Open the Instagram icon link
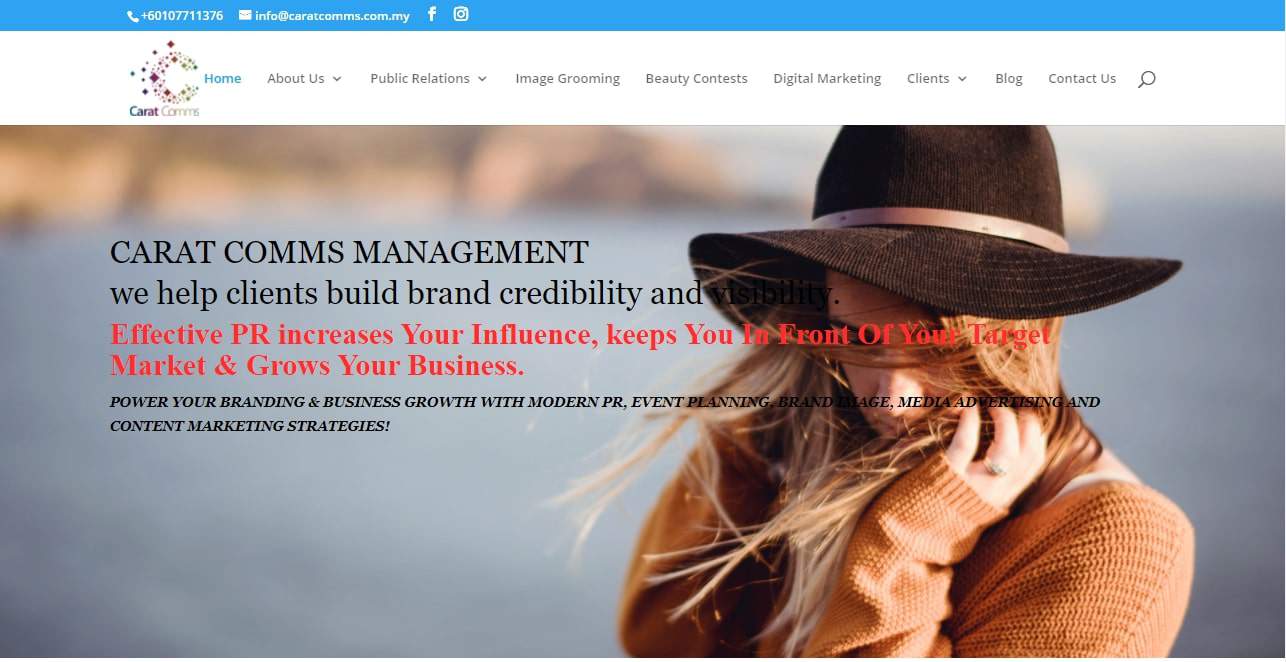Viewport: 1286px width, 662px height. coord(461,14)
